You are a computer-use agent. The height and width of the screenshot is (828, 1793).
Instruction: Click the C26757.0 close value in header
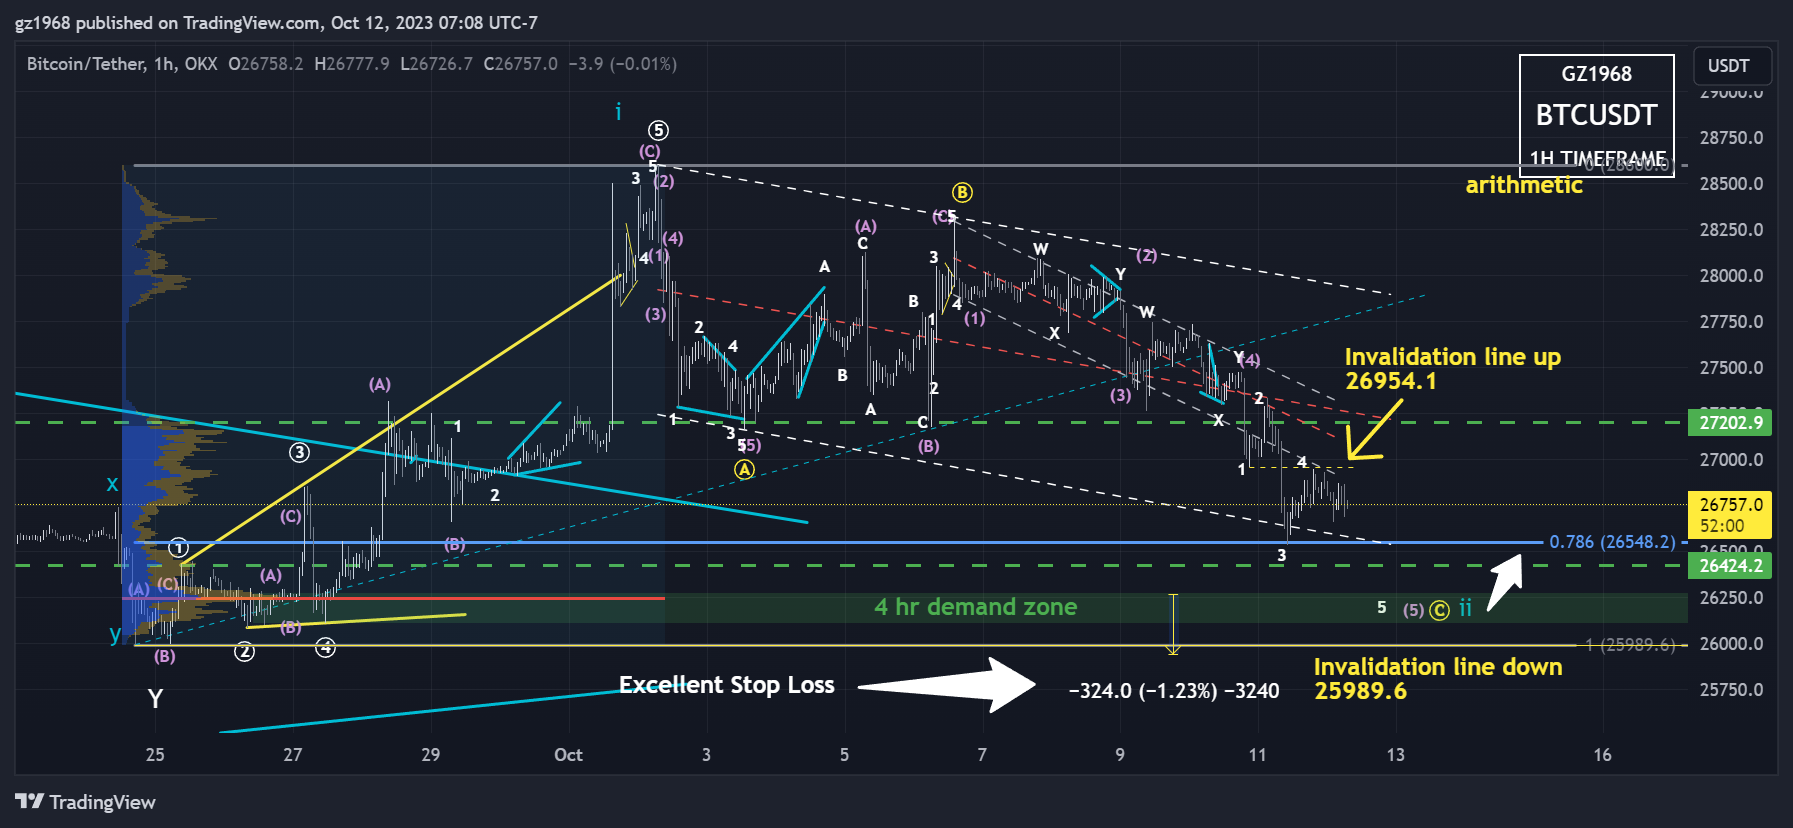point(520,64)
